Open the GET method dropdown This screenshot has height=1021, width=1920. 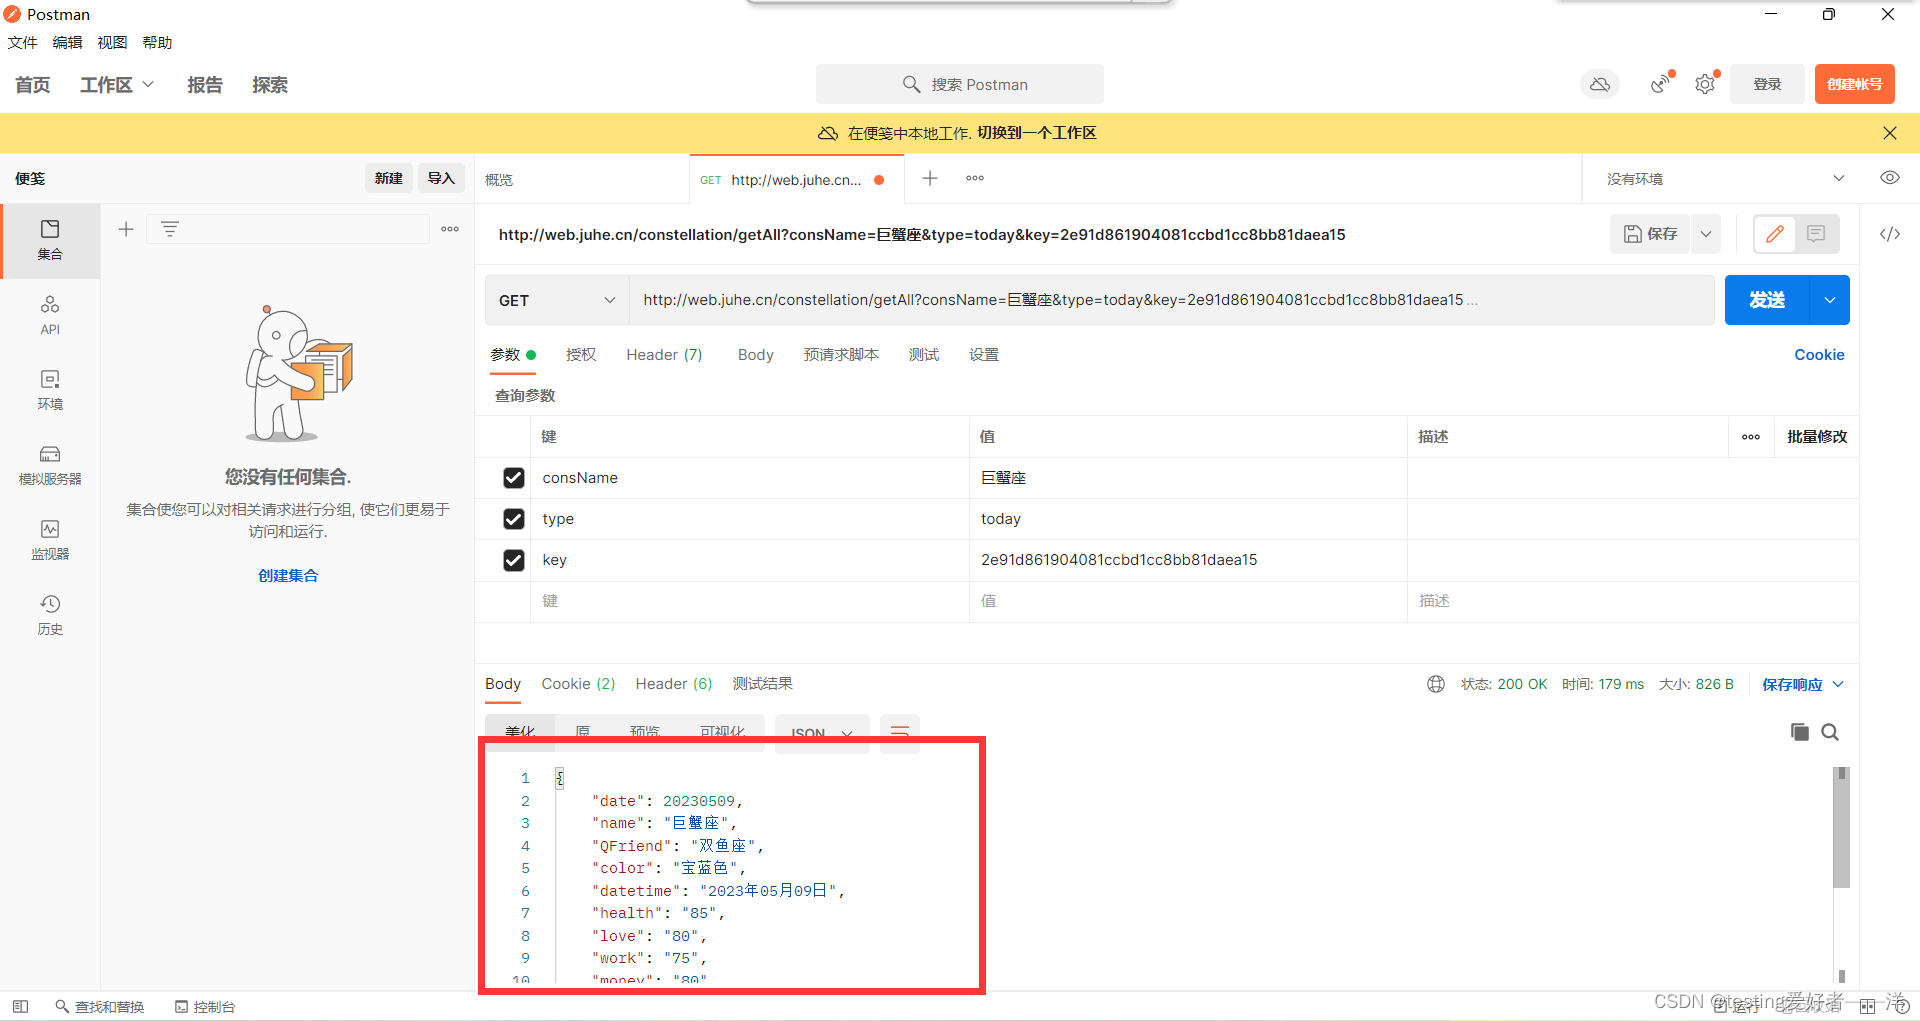tap(557, 300)
